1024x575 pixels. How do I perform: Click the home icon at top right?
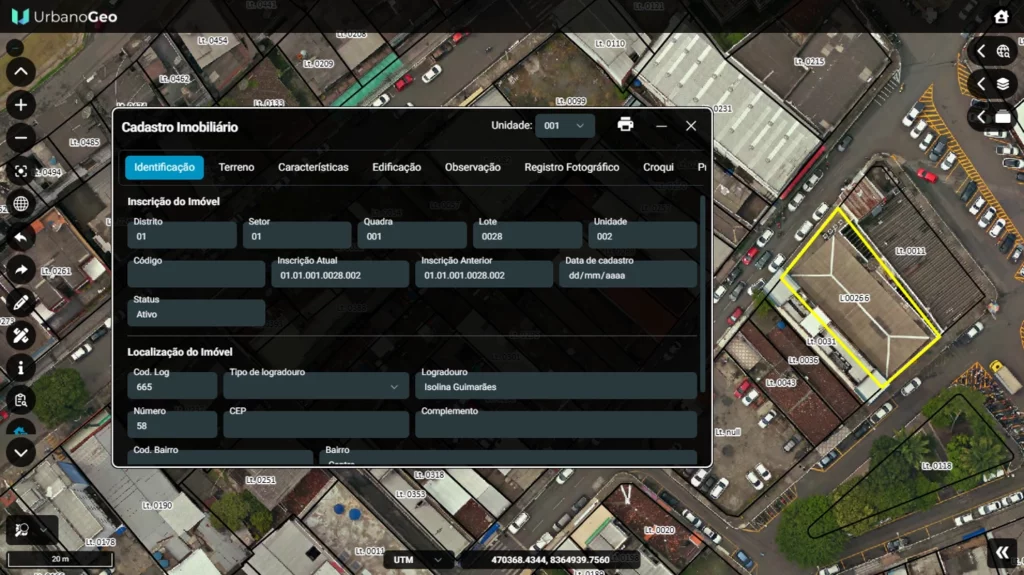tap(1001, 17)
